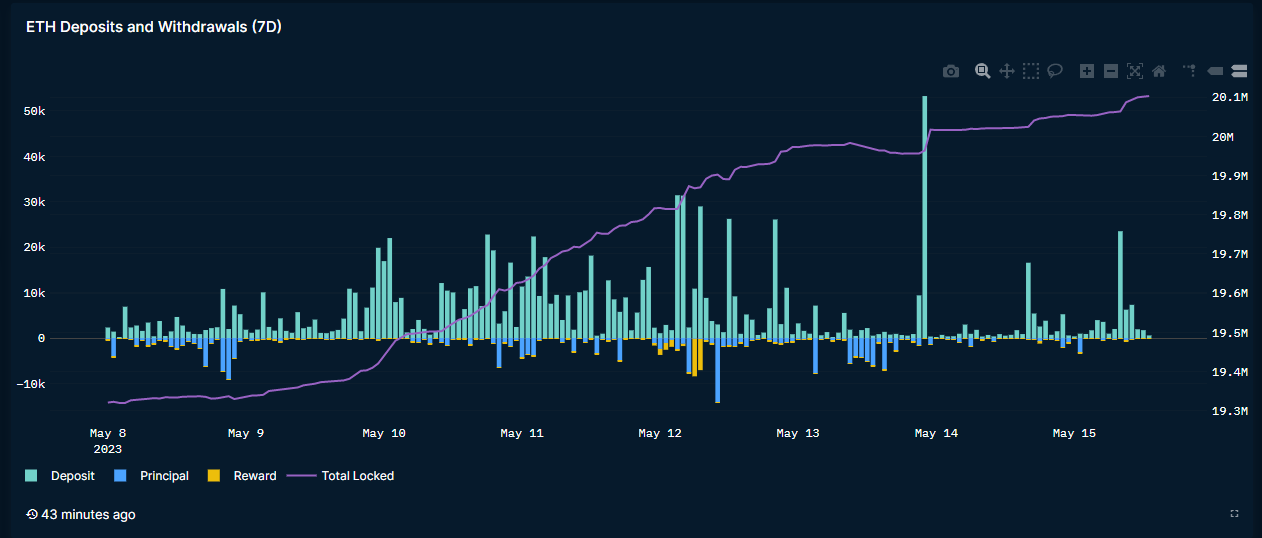Autoscale the chart axes
This screenshot has width=1262, height=538.
pos(1135,71)
